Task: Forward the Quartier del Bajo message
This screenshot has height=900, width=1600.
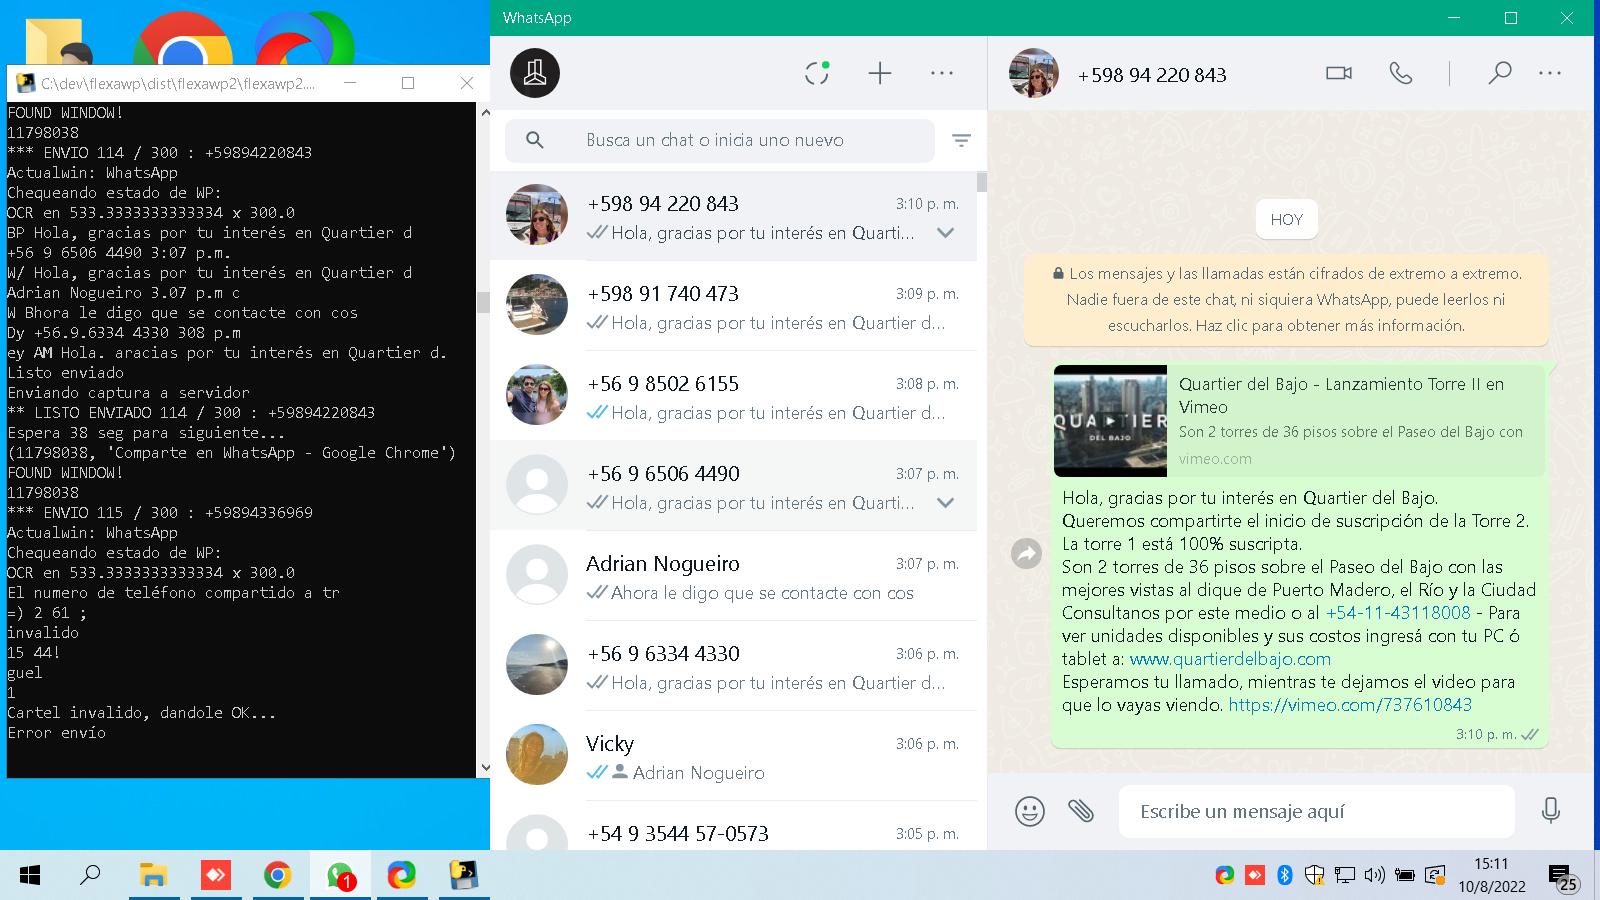Action: pyautogui.click(x=1027, y=553)
